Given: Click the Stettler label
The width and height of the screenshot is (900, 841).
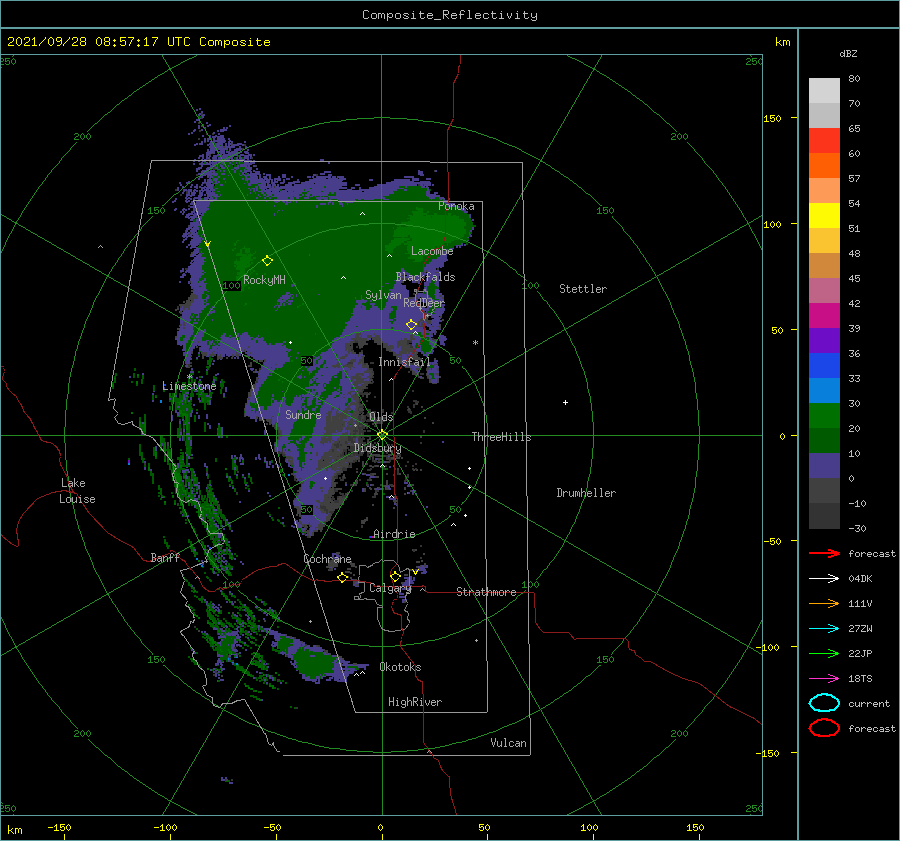Looking at the screenshot, I should pyautogui.click(x=583, y=289).
